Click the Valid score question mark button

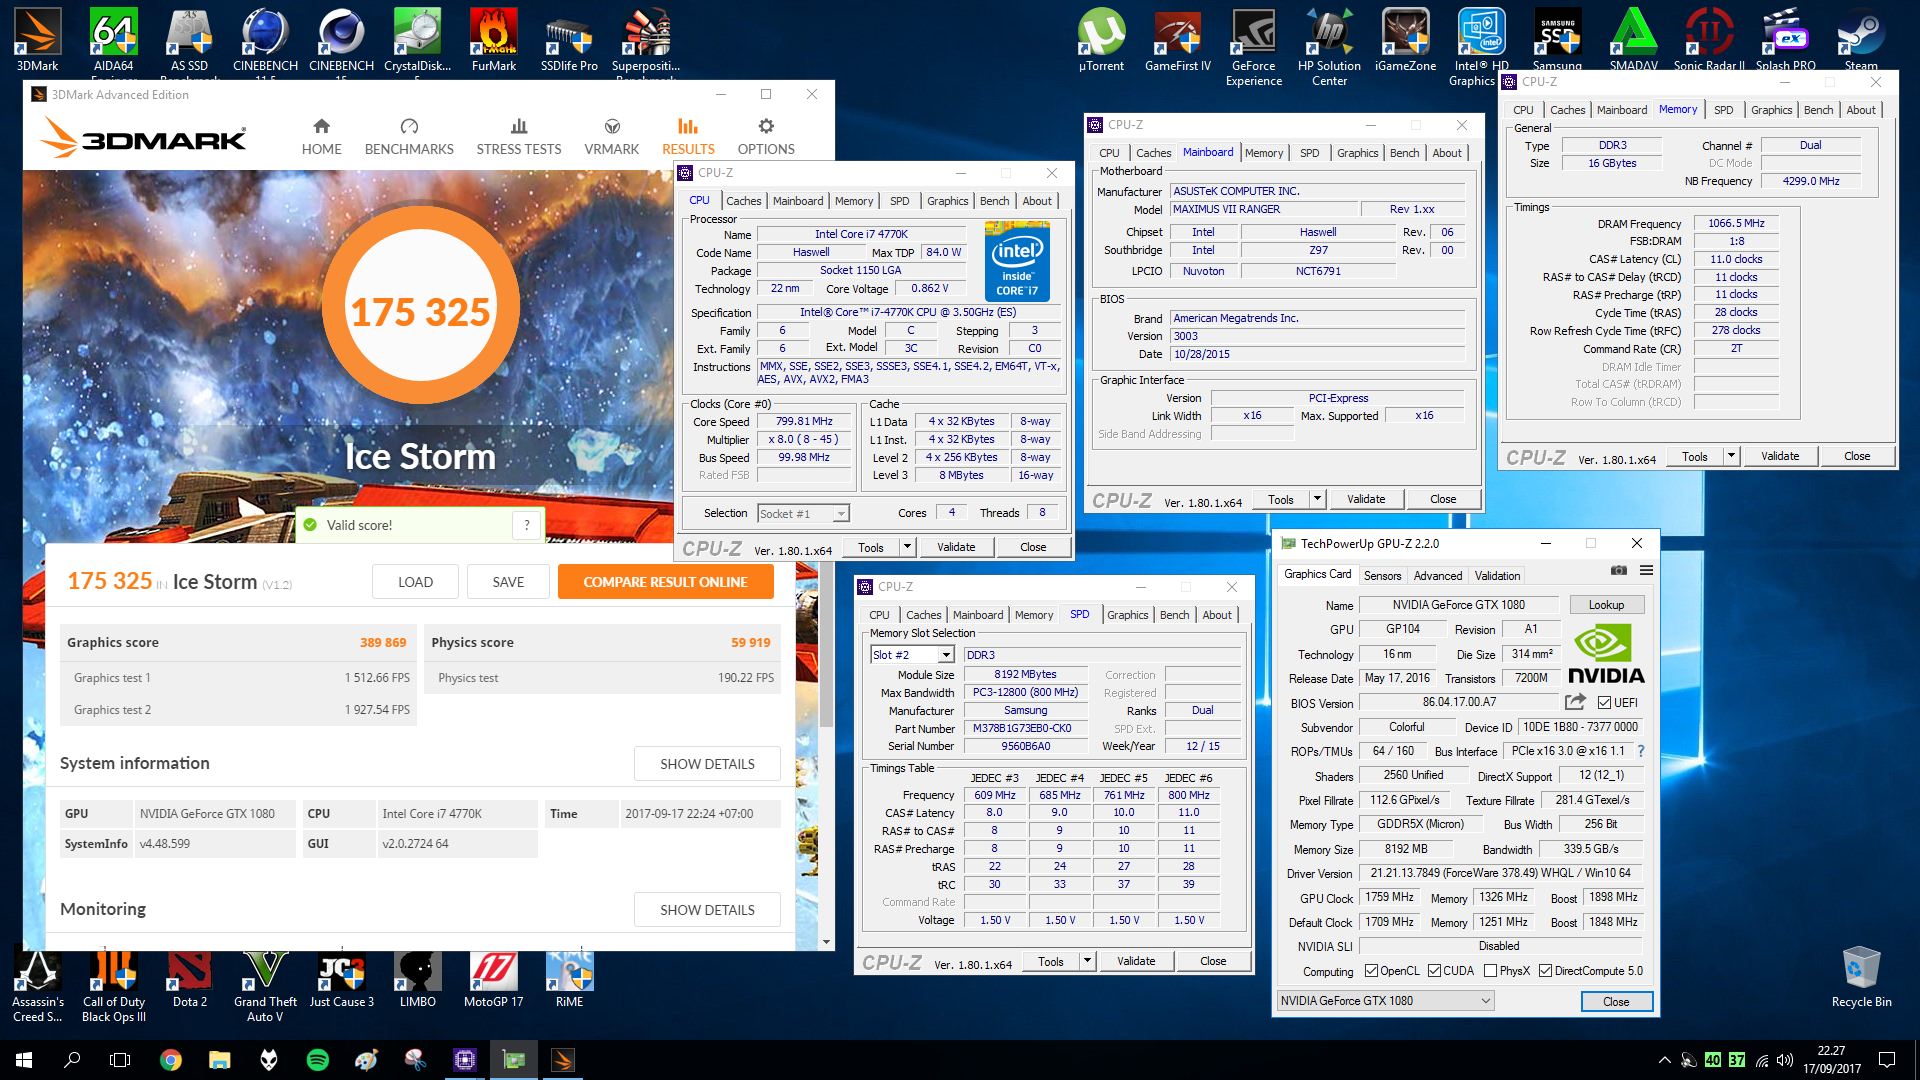point(527,525)
